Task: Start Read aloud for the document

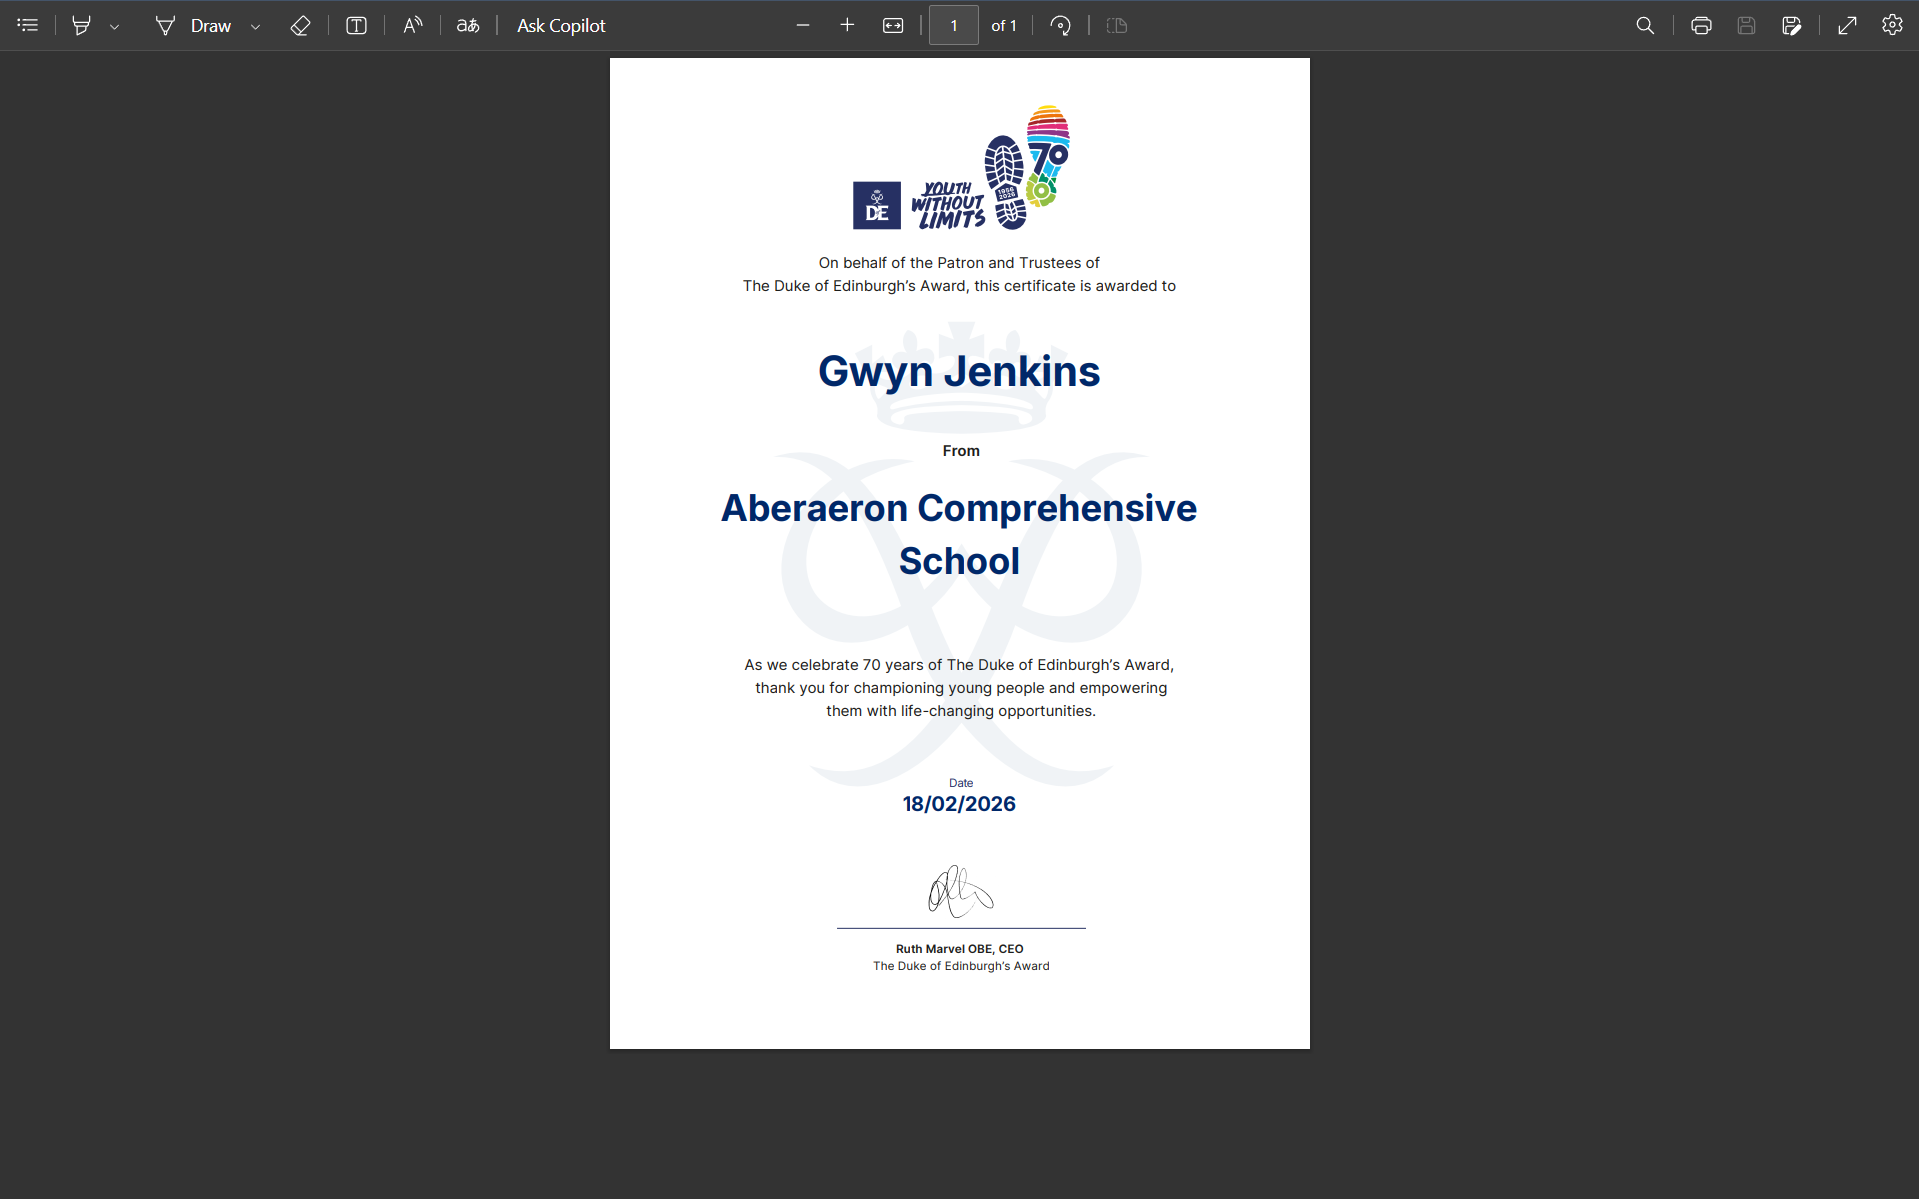Action: coord(412,26)
